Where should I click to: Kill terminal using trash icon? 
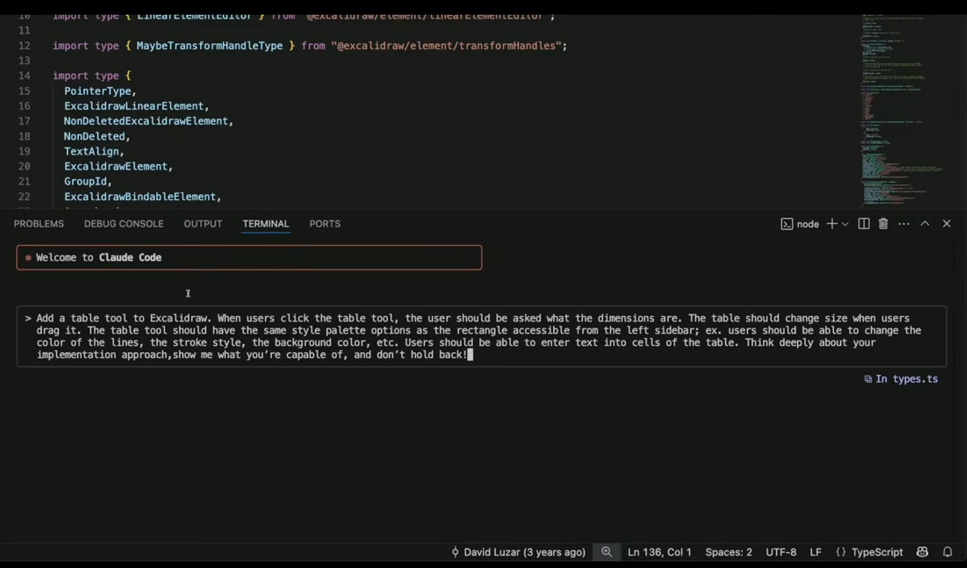tap(883, 224)
